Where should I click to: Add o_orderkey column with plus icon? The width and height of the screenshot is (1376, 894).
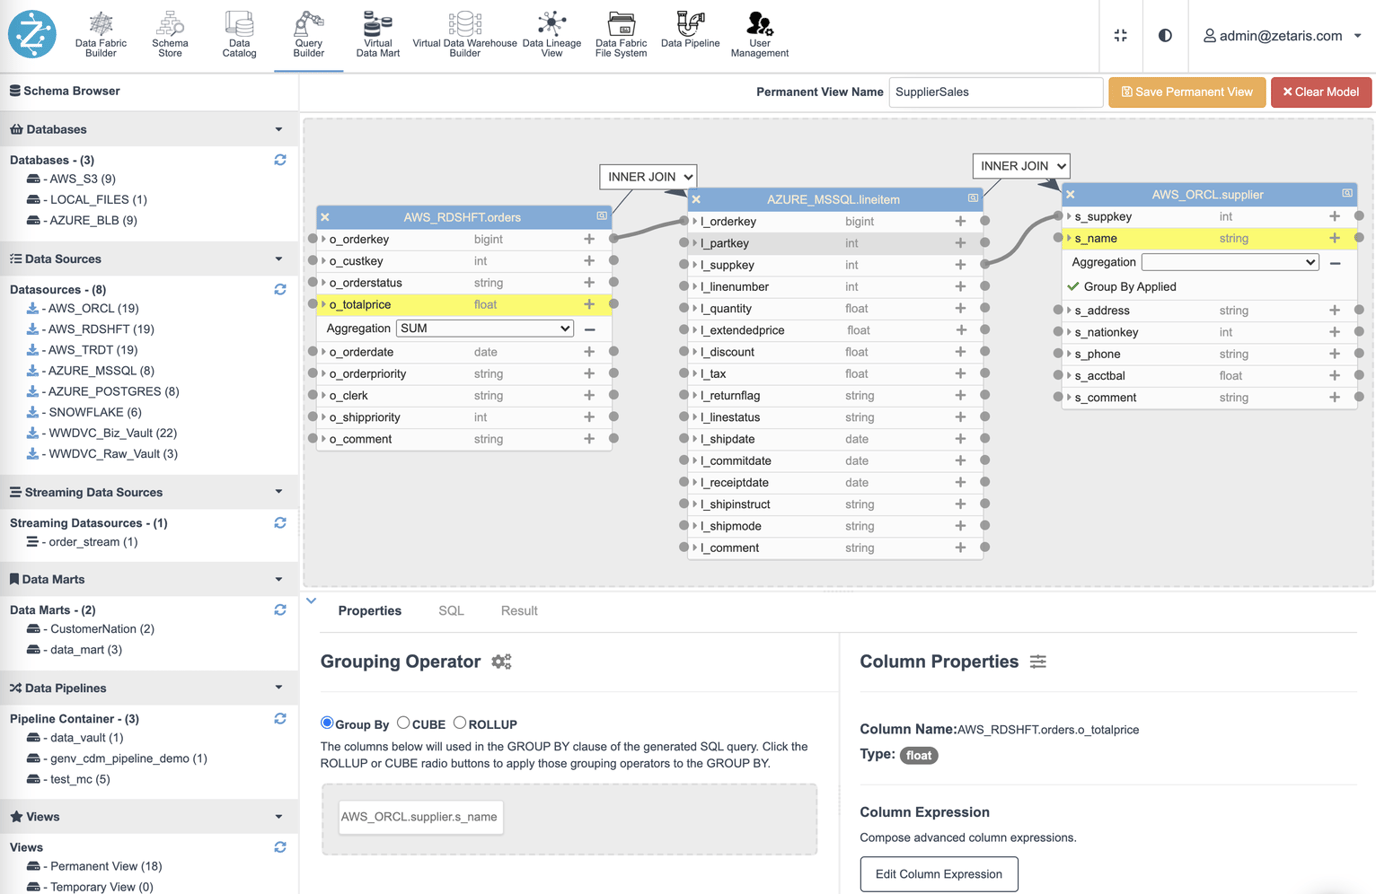click(589, 239)
